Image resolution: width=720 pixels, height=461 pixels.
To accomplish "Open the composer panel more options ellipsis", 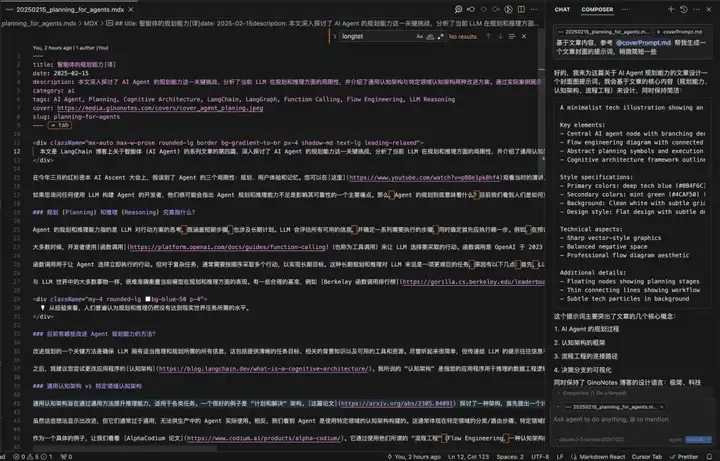I will (696, 9).
